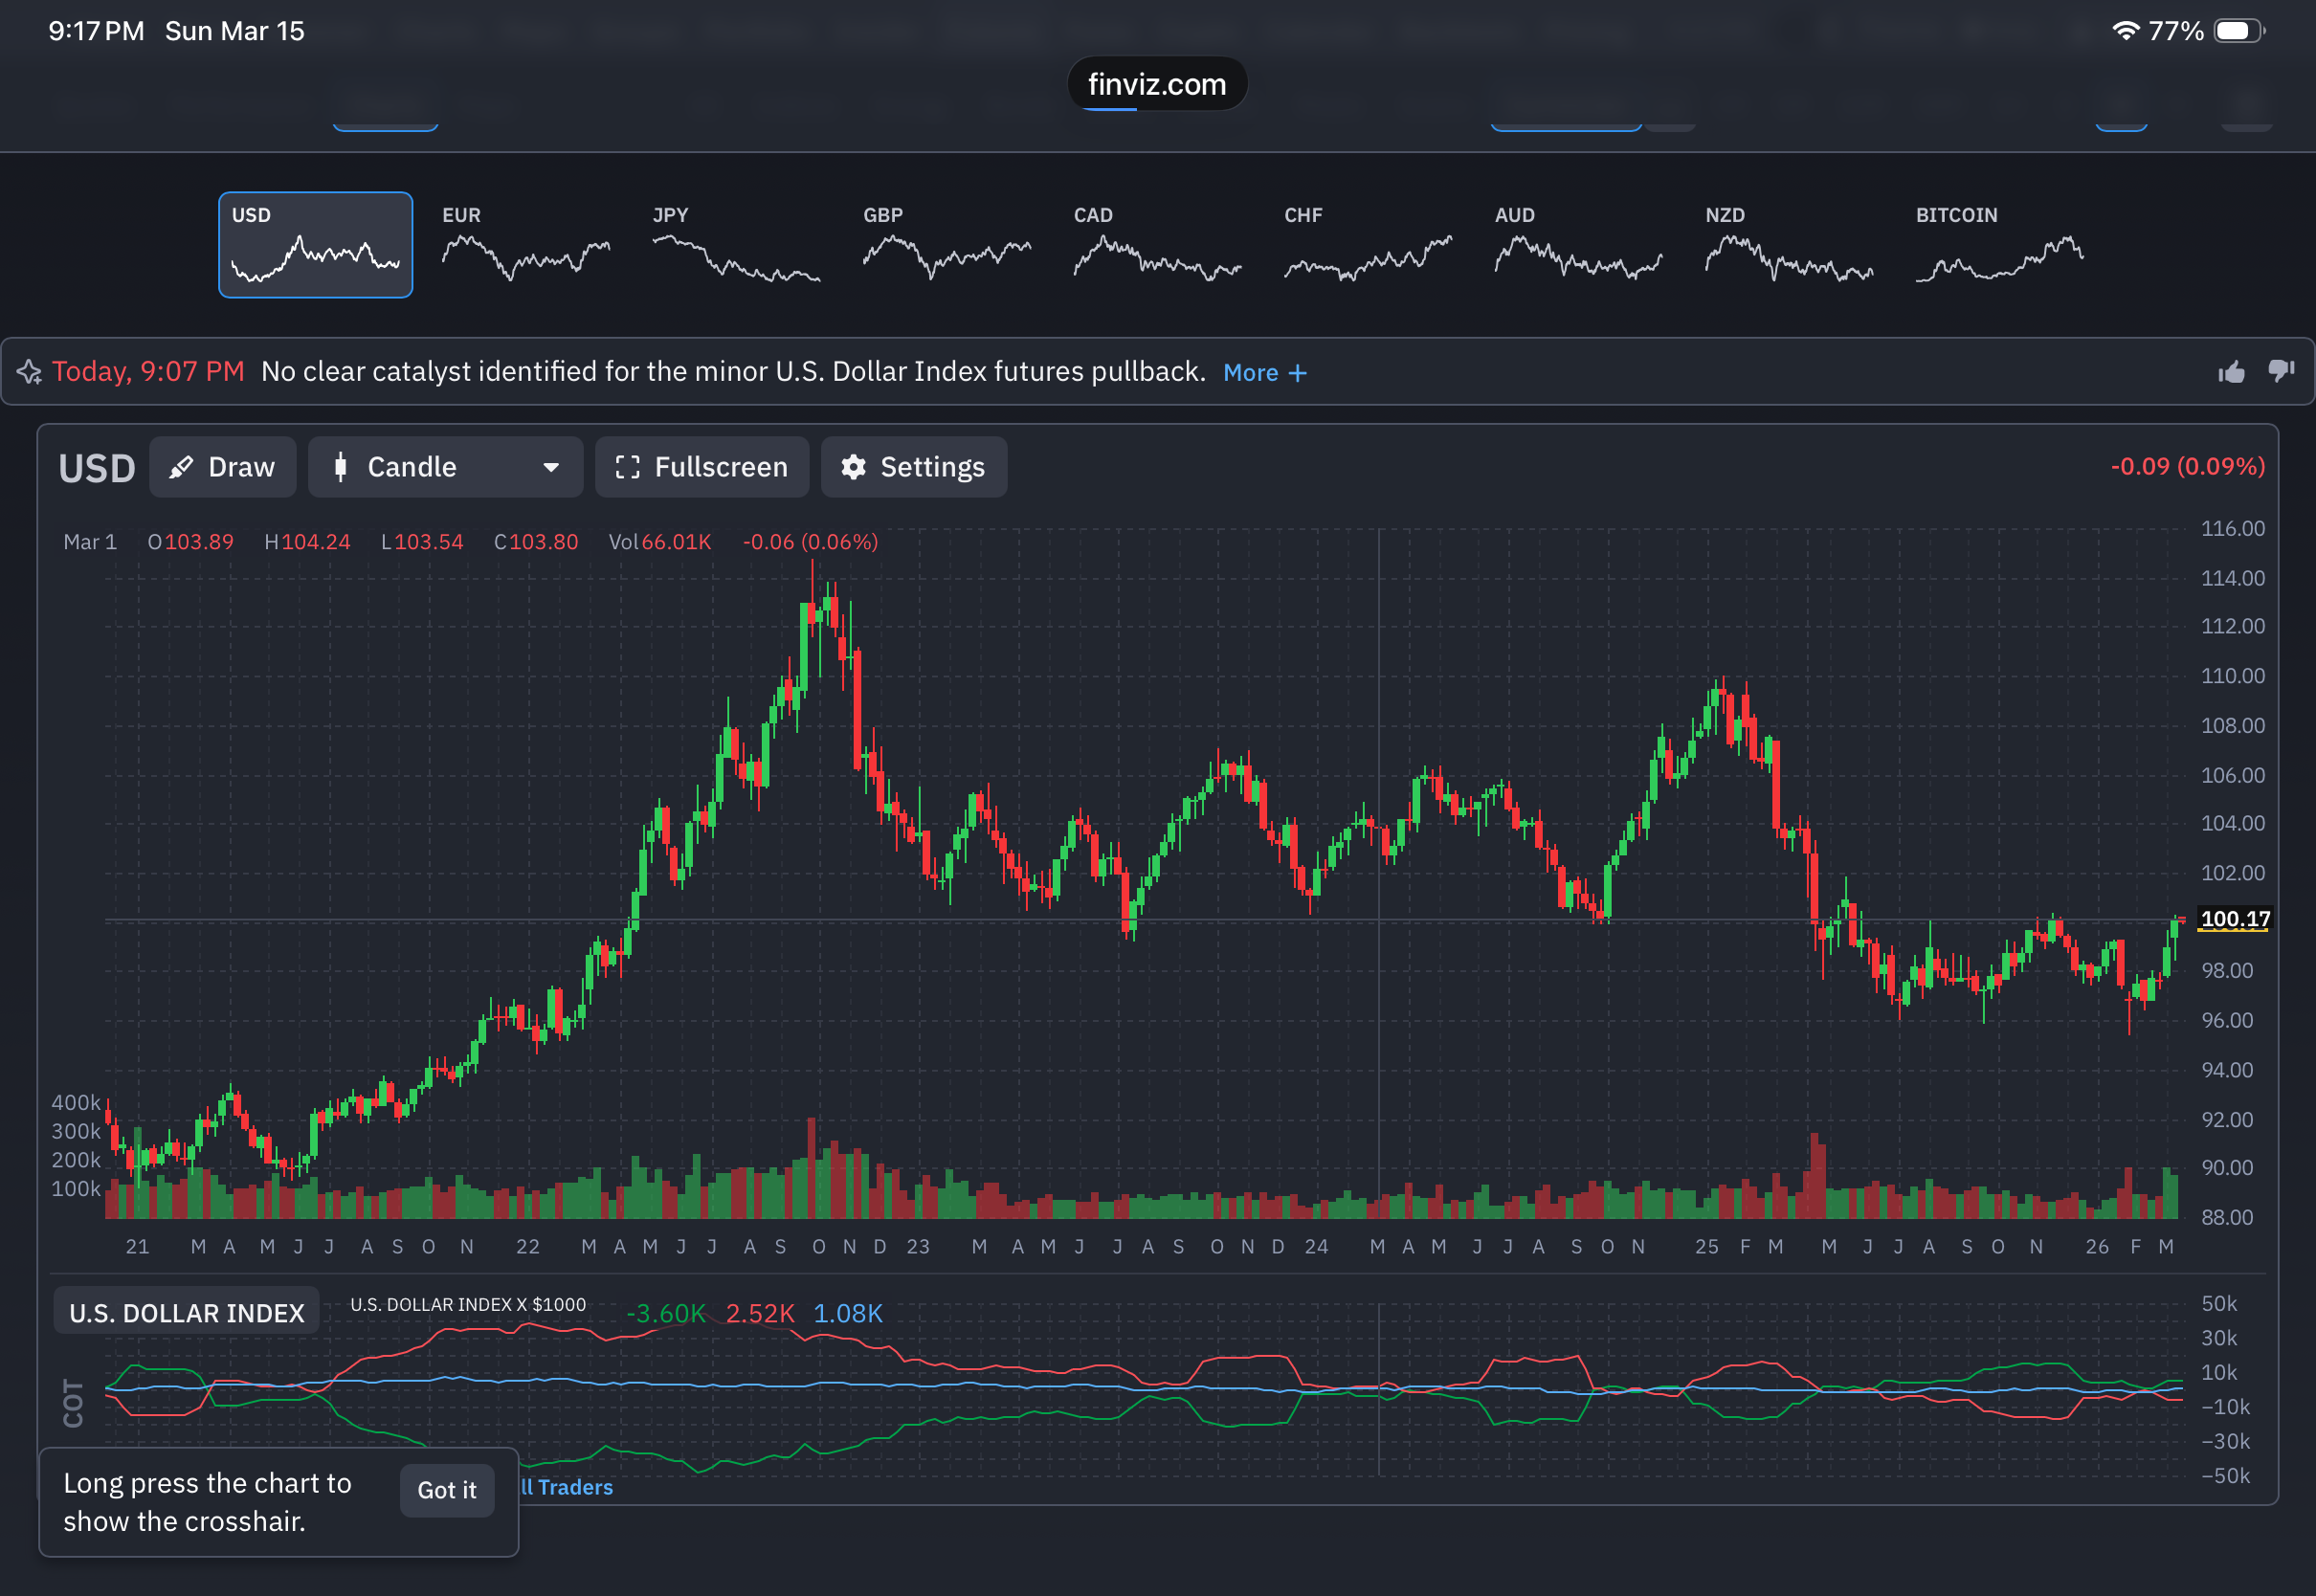
Task: Select the JPY currency thumbnail
Action: pos(736,245)
